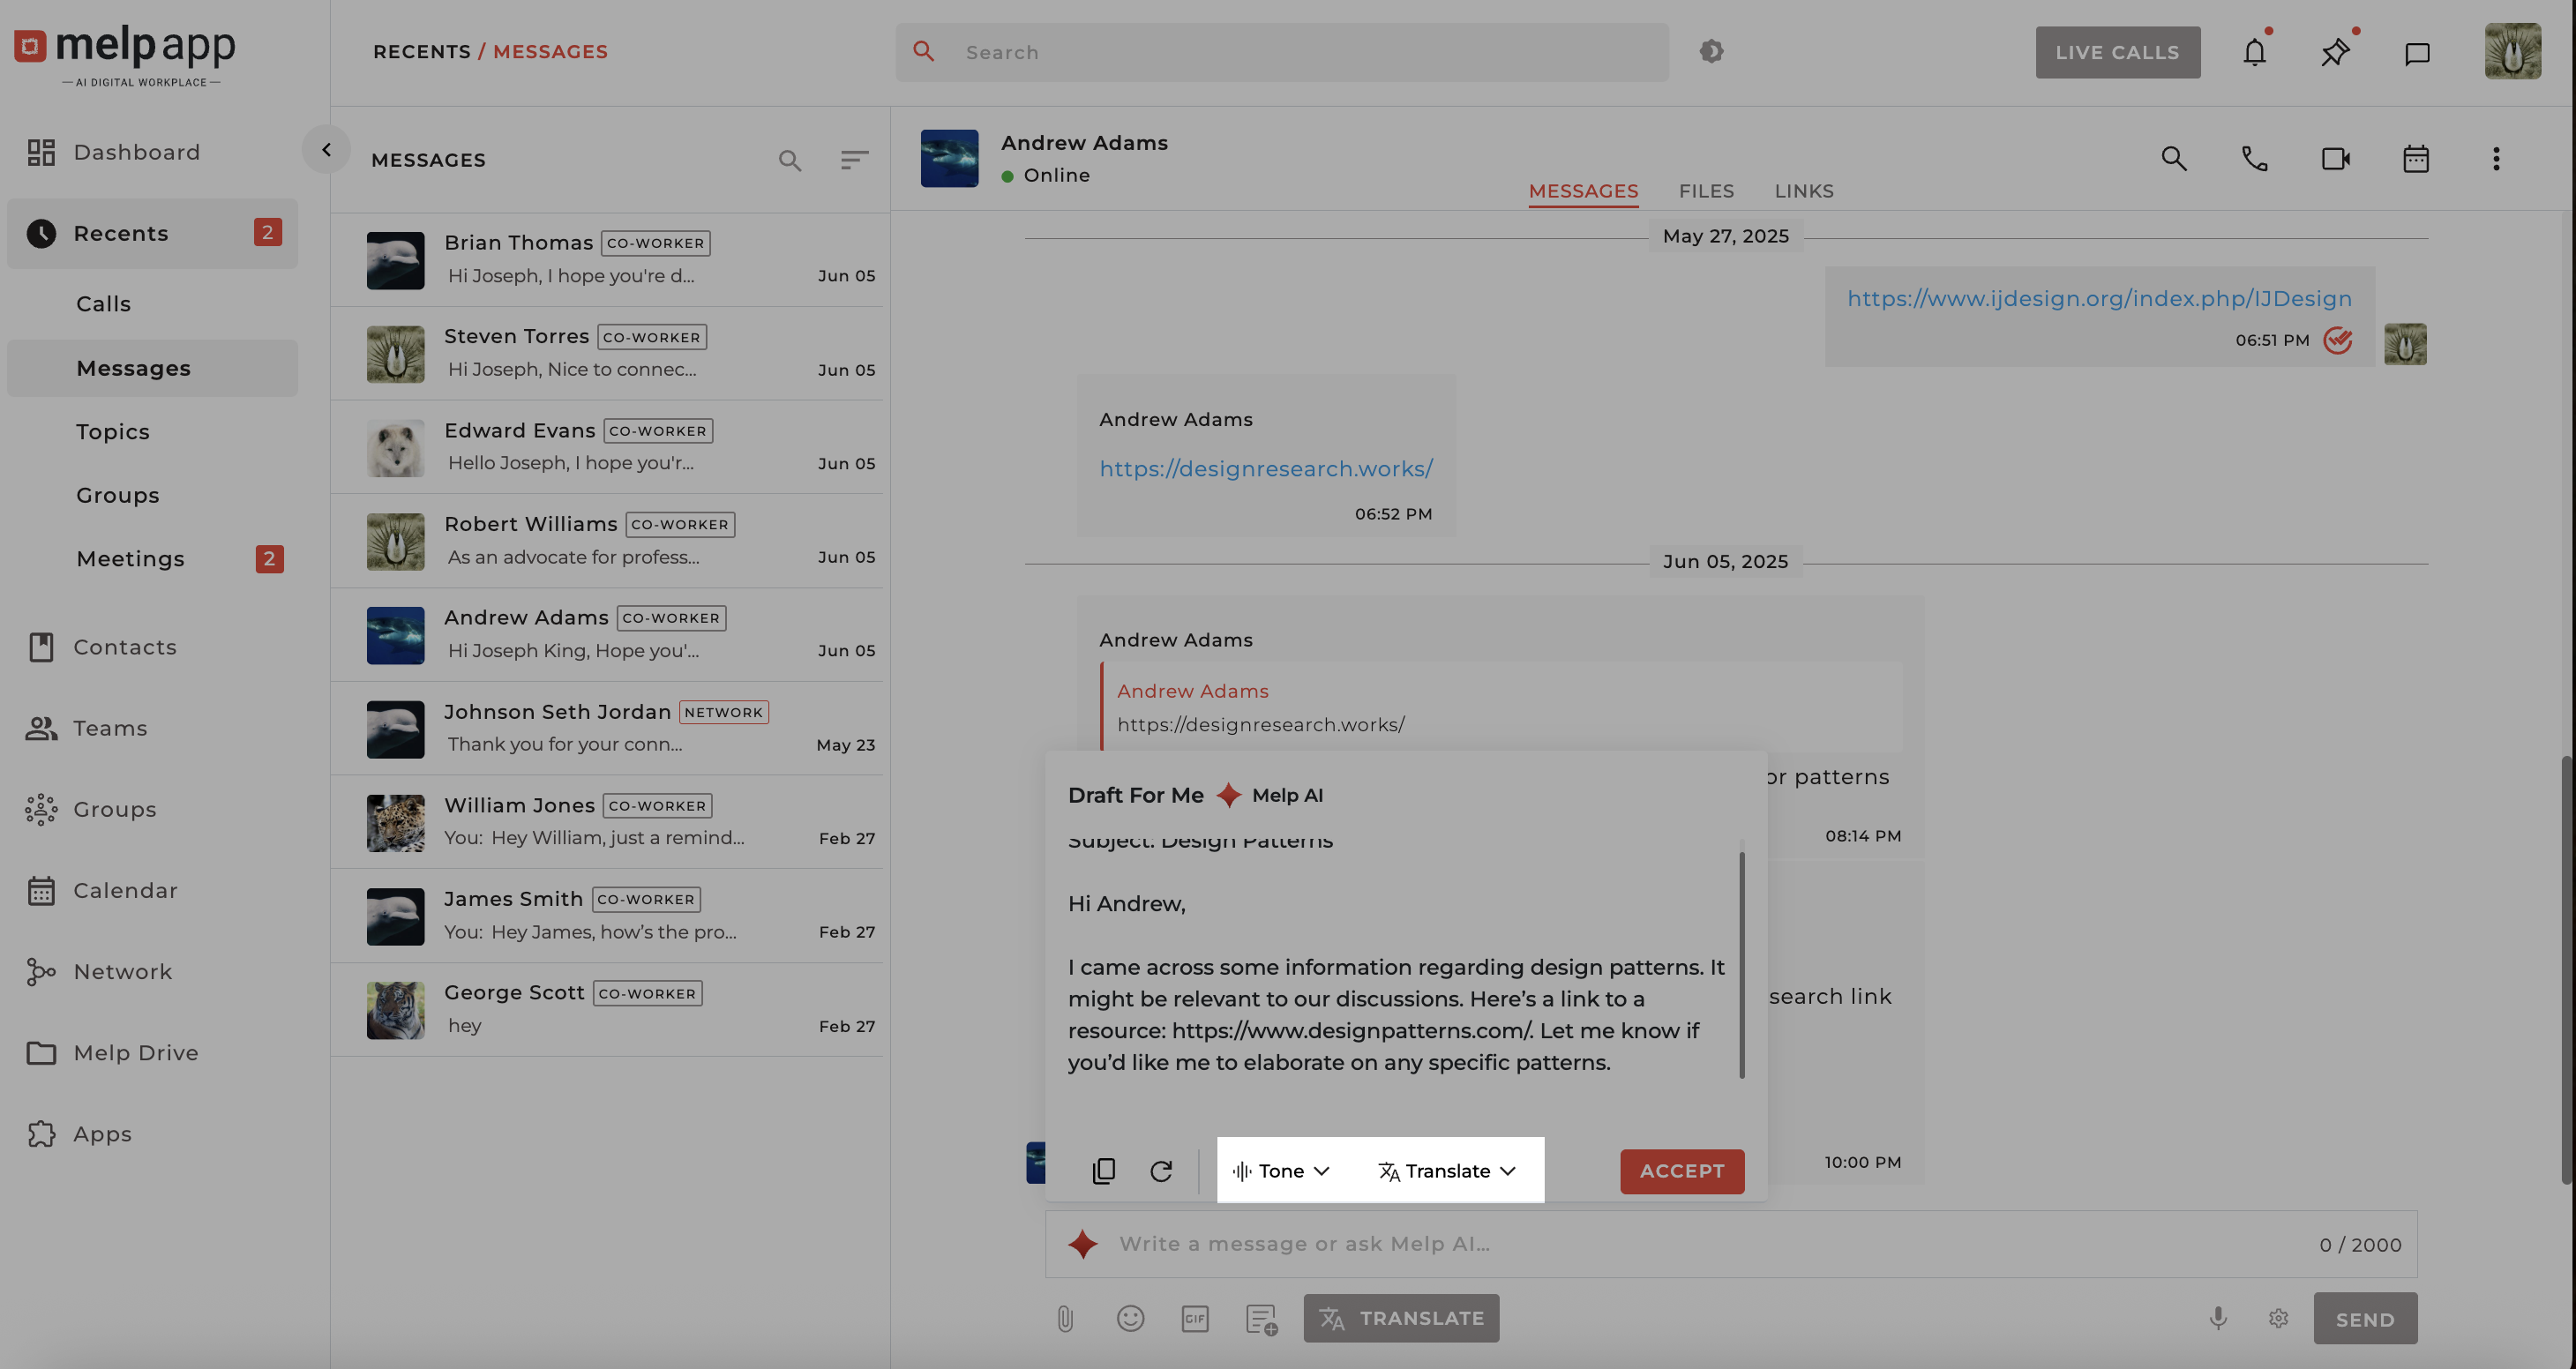This screenshot has width=2576, height=1369.
Task: Click the attach file paperclip icon
Action: (x=1065, y=1319)
